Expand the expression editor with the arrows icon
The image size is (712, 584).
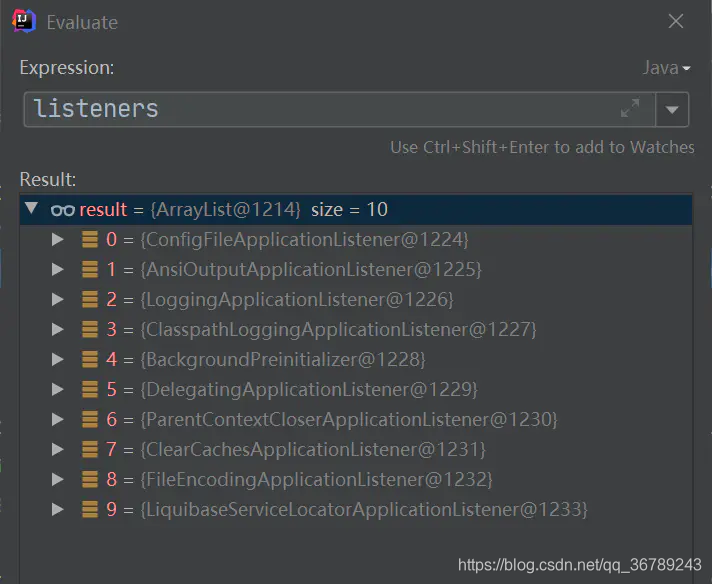pos(630,108)
